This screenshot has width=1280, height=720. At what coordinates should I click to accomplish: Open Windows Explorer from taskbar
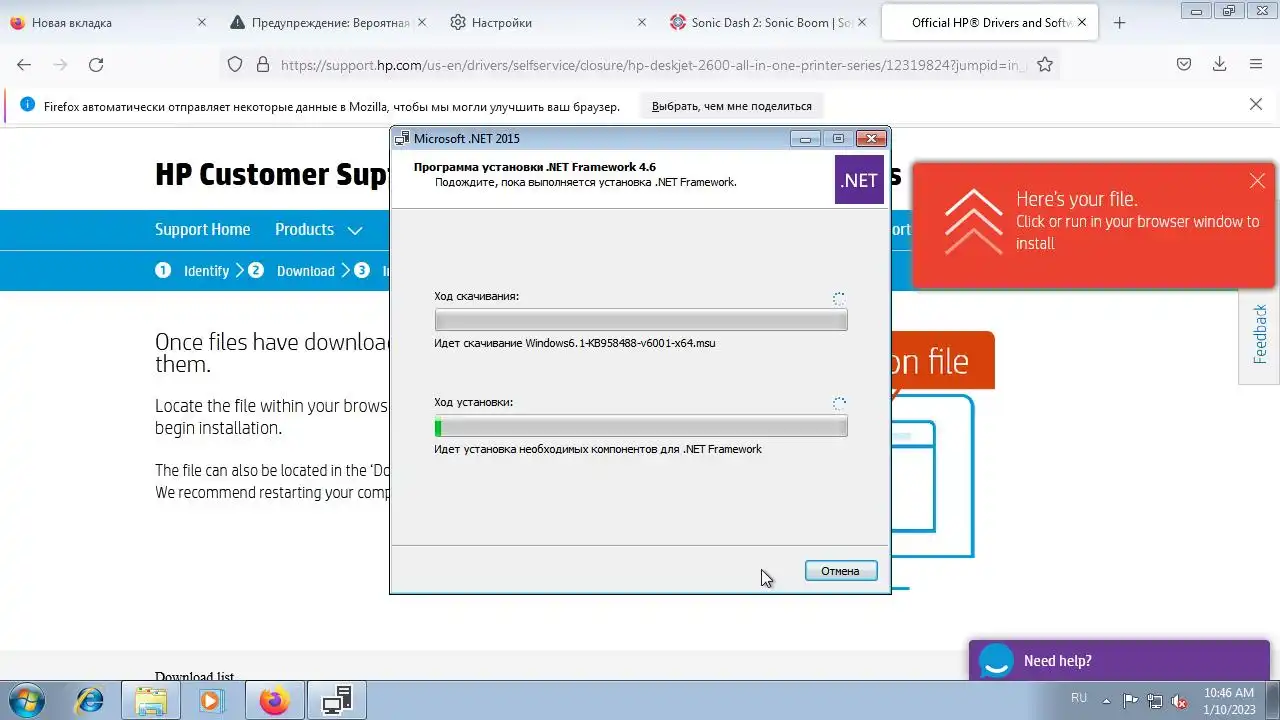pyautogui.click(x=151, y=700)
